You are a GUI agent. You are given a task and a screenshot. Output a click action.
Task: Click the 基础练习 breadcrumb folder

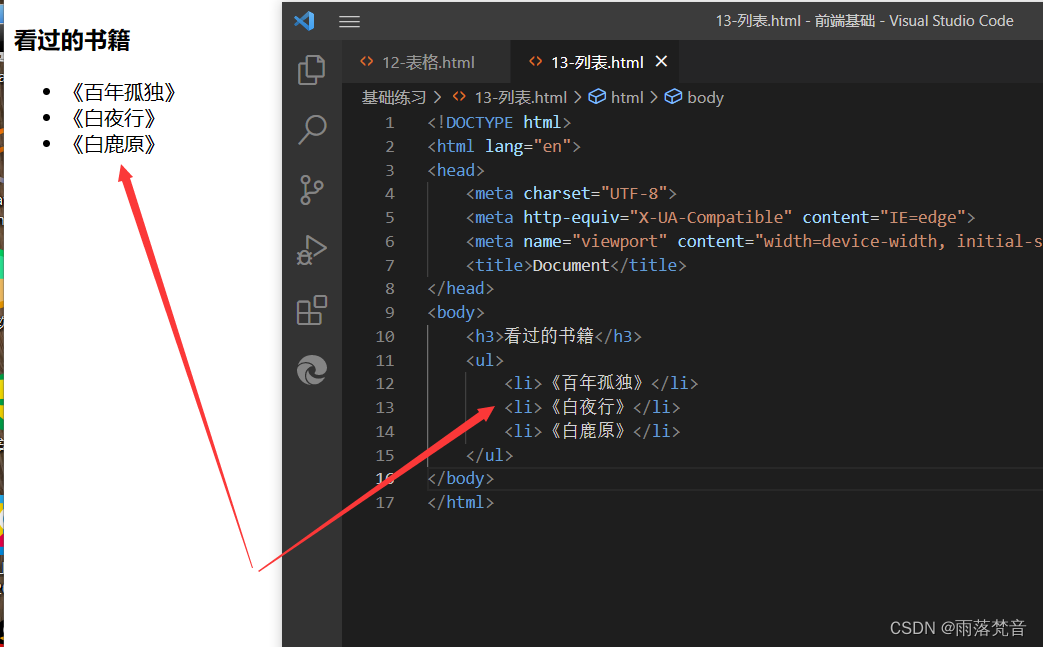coord(394,98)
